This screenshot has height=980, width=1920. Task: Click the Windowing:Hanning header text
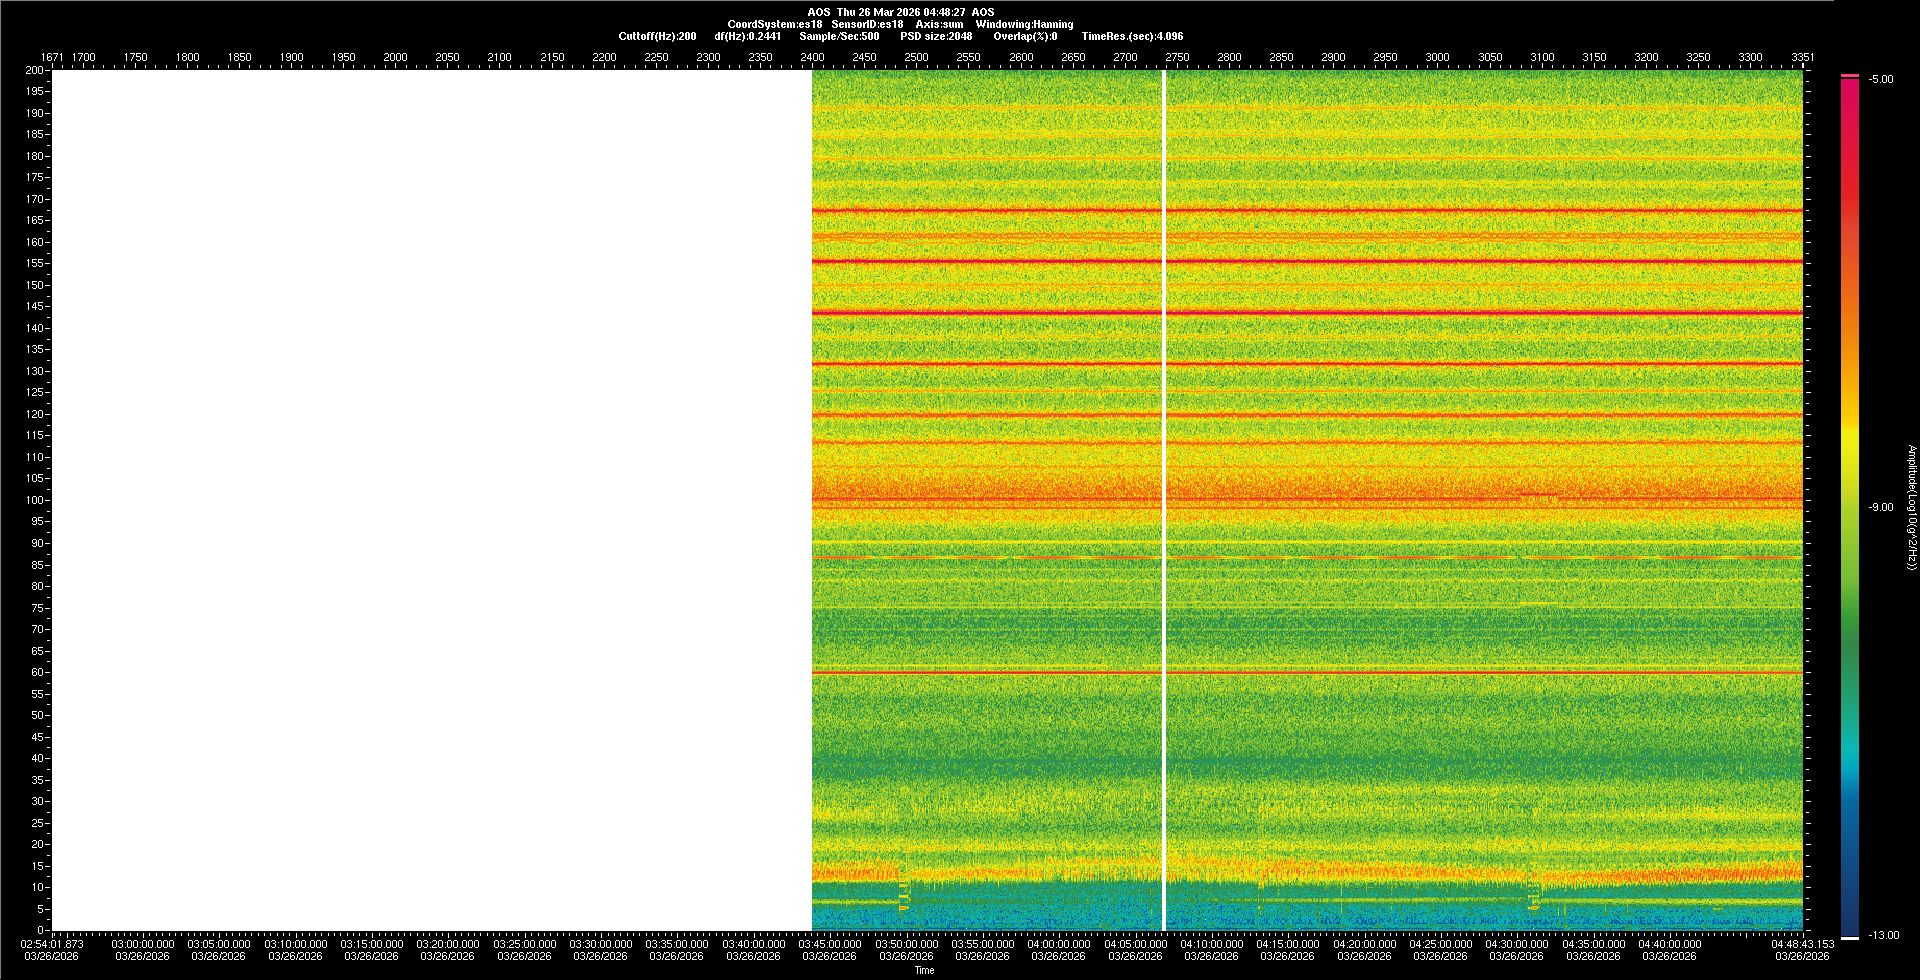coord(1024,24)
